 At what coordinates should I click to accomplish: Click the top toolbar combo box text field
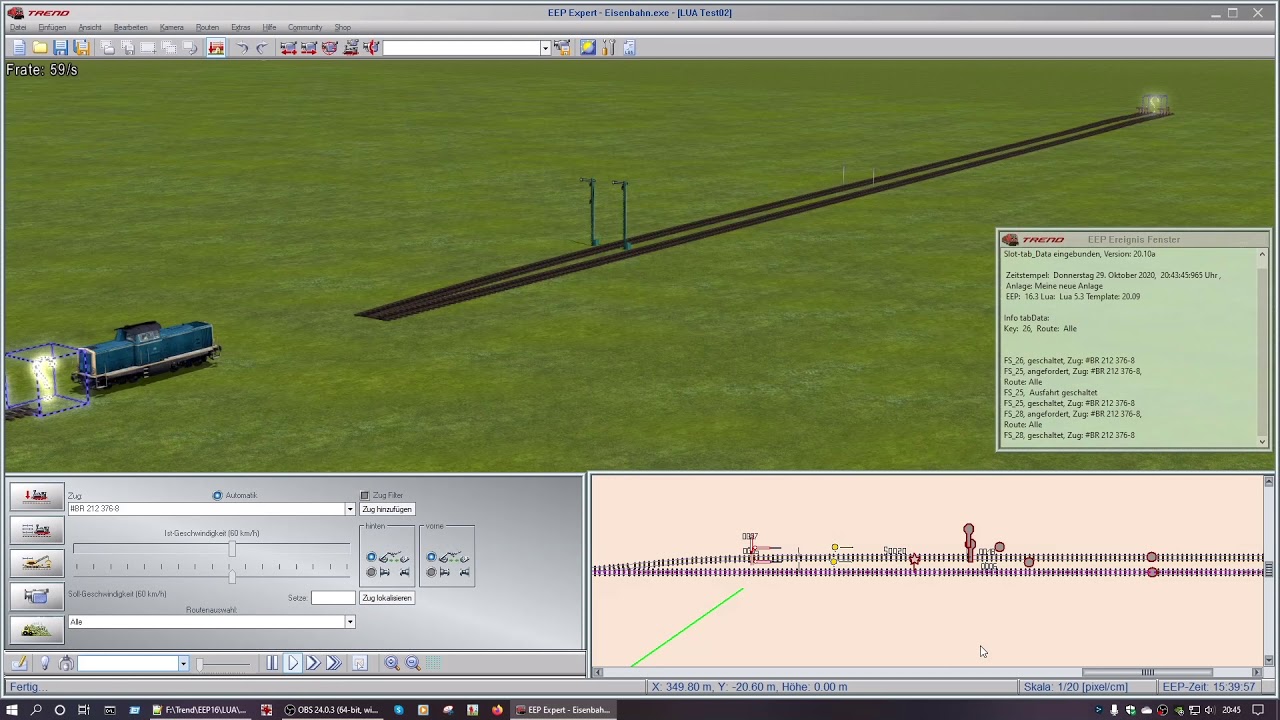pyautogui.click(x=461, y=48)
